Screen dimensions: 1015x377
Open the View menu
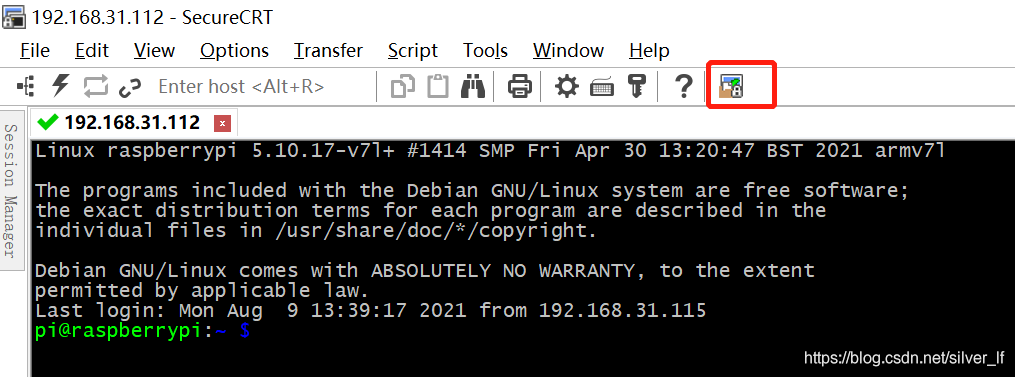click(x=154, y=51)
